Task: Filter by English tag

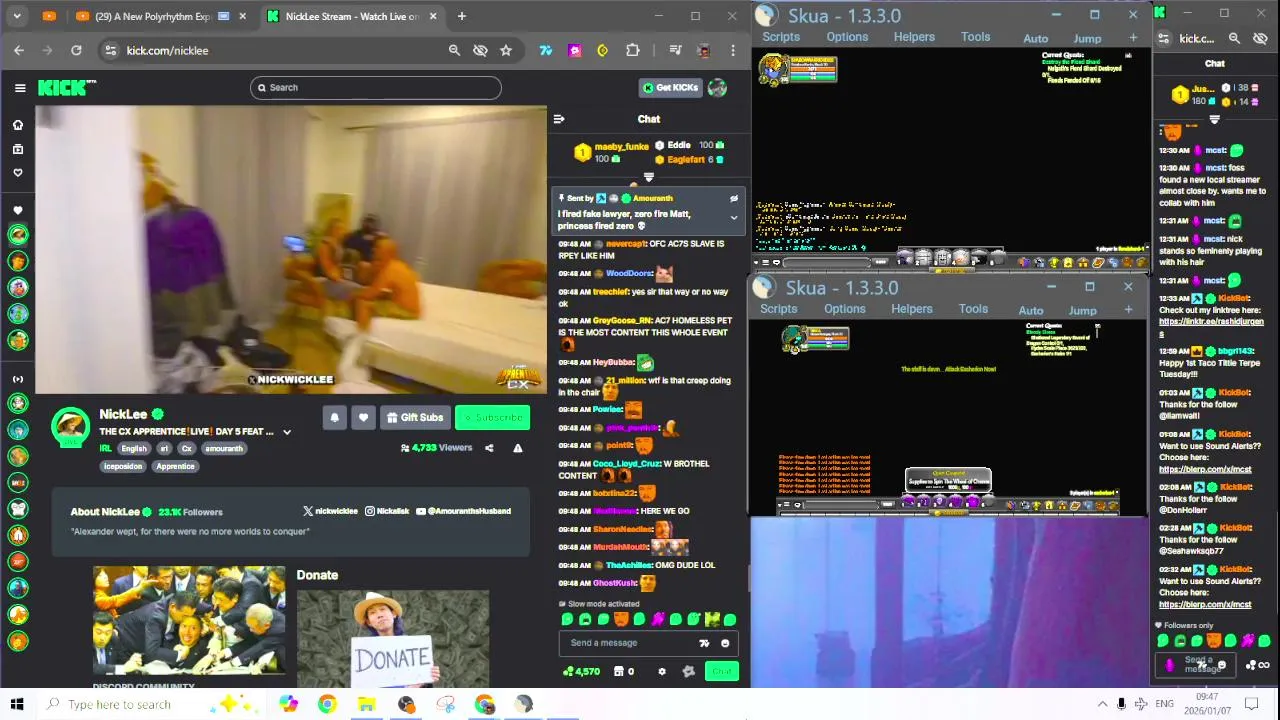Action: coord(134,449)
